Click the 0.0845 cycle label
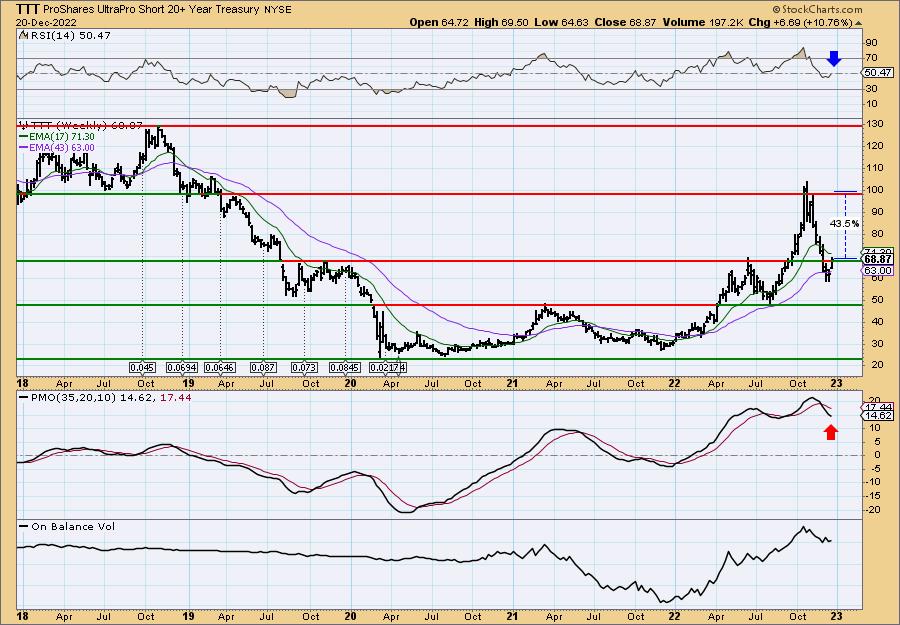Viewport: 900px width, 625px height. tap(344, 367)
